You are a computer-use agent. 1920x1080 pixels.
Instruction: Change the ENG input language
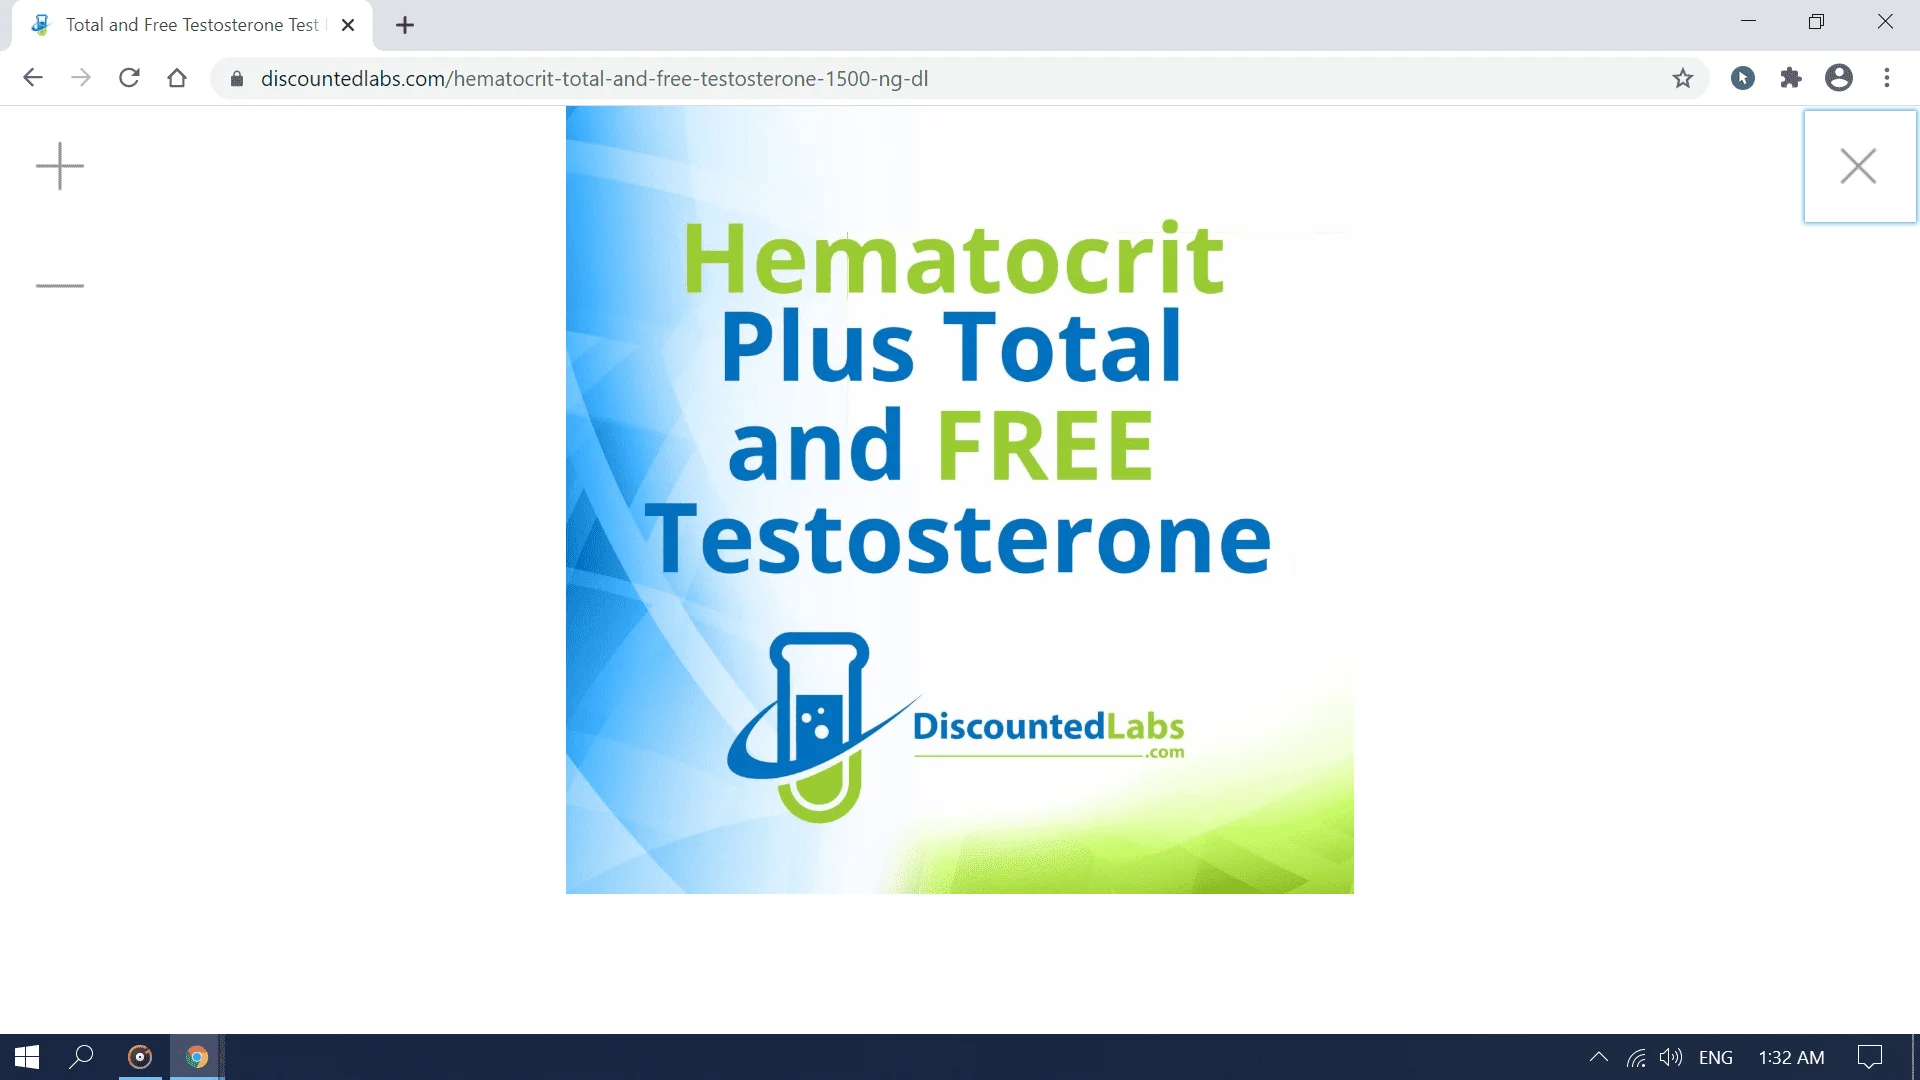pos(1716,1057)
